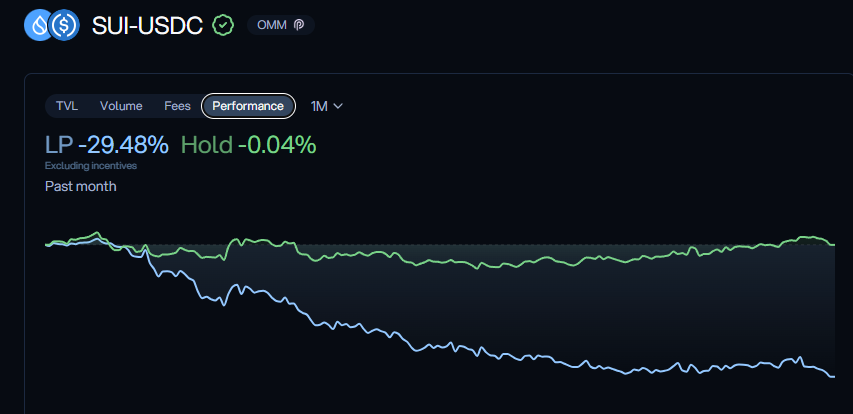
Task: Click the SUI-USDC pool title
Action: [147, 26]
